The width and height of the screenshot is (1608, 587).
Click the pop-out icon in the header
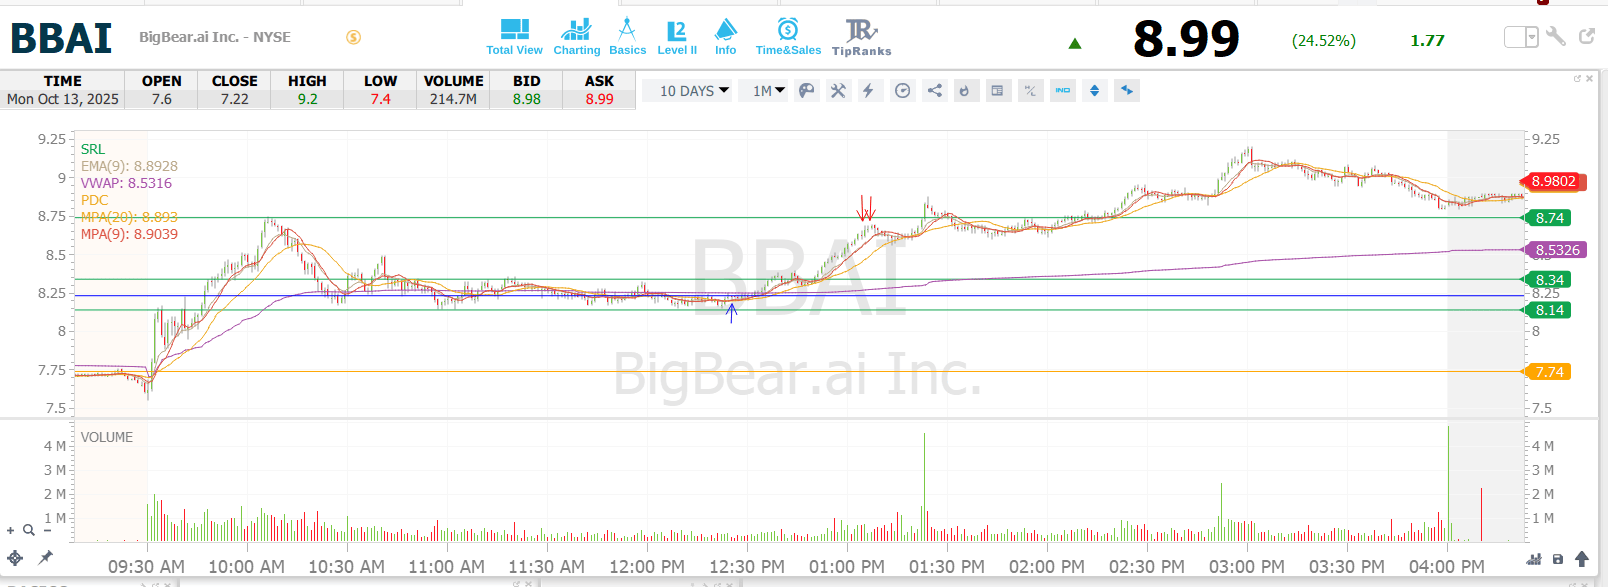(1587, 37)
